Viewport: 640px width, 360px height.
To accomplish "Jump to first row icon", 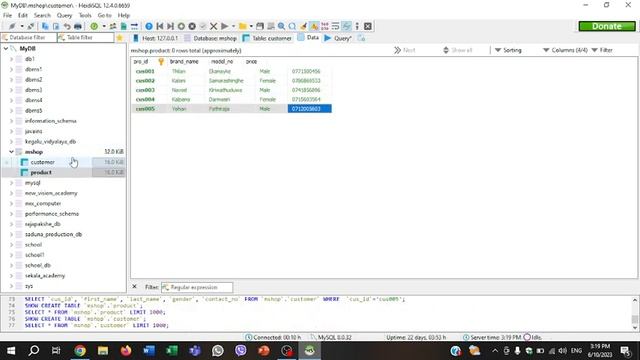I will point(160,26).
